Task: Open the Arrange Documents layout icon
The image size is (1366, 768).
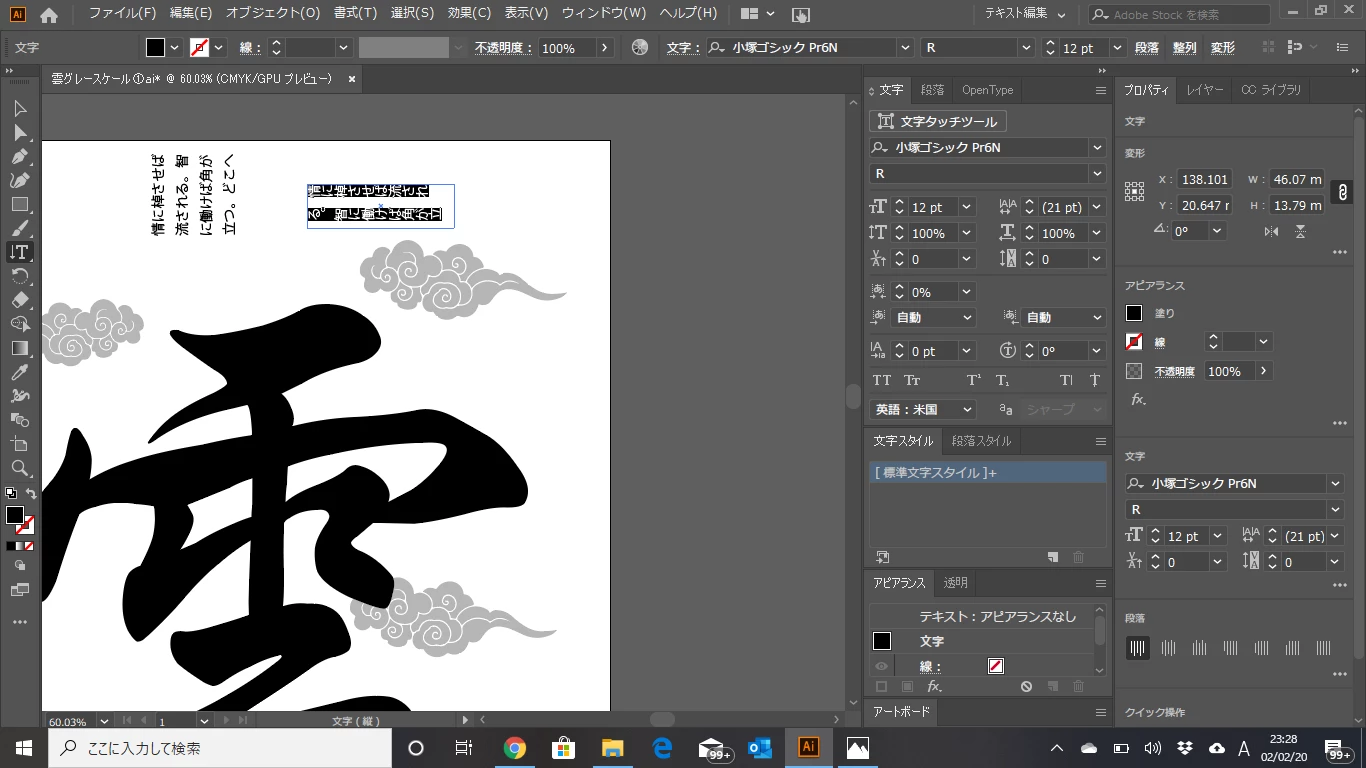Action: pyautogui.click(x=757, y=14)
